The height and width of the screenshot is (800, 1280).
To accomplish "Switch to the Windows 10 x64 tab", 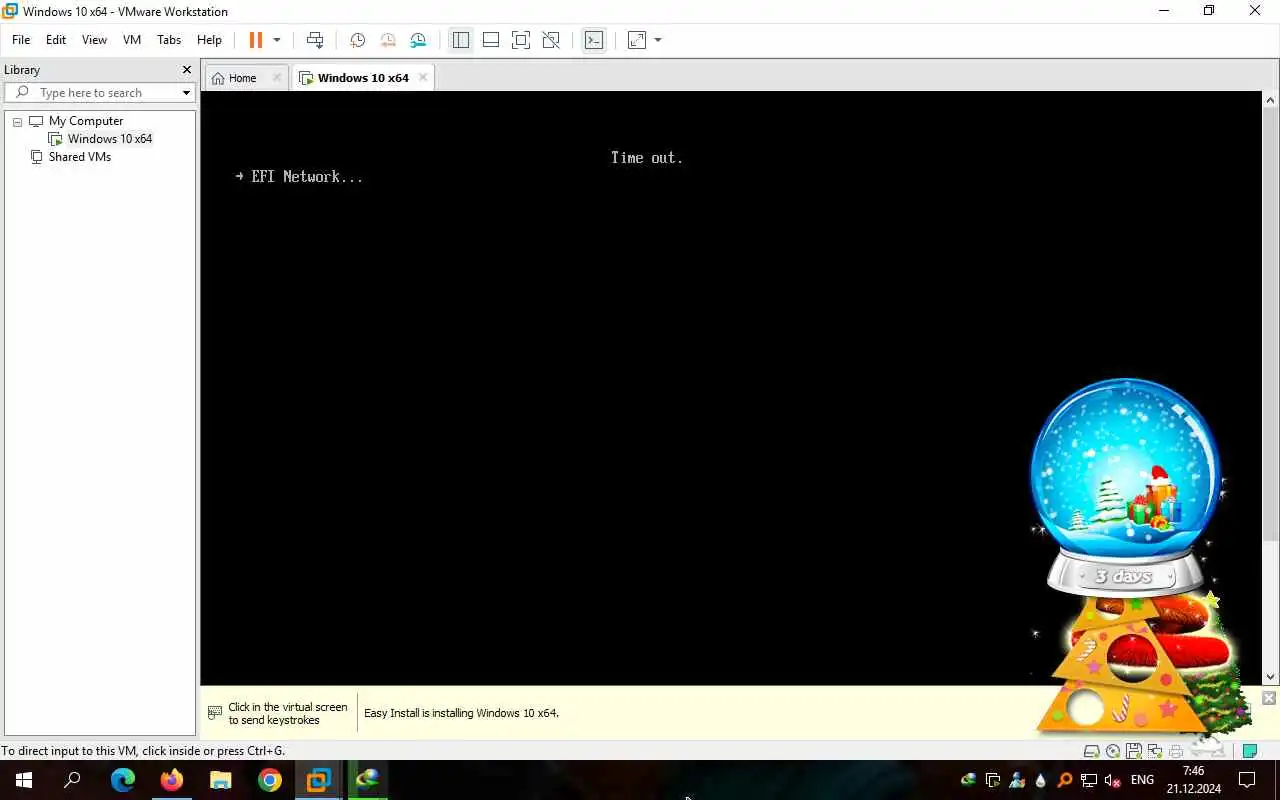I will click(x=363, y=78).
